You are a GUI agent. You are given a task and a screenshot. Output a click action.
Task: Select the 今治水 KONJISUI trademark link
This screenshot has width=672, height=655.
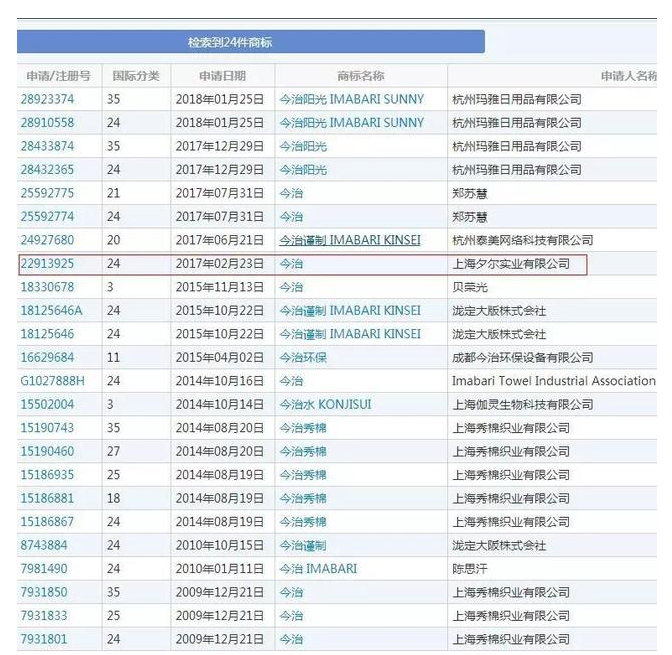click(x=325, y=405)
